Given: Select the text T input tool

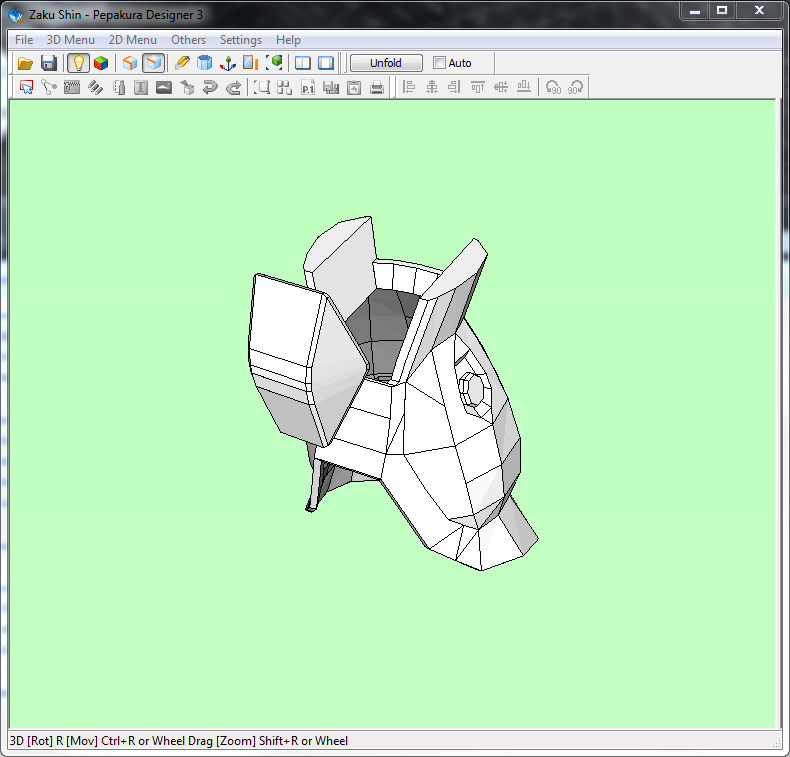Looking at the screenshot, I should 141,87.
